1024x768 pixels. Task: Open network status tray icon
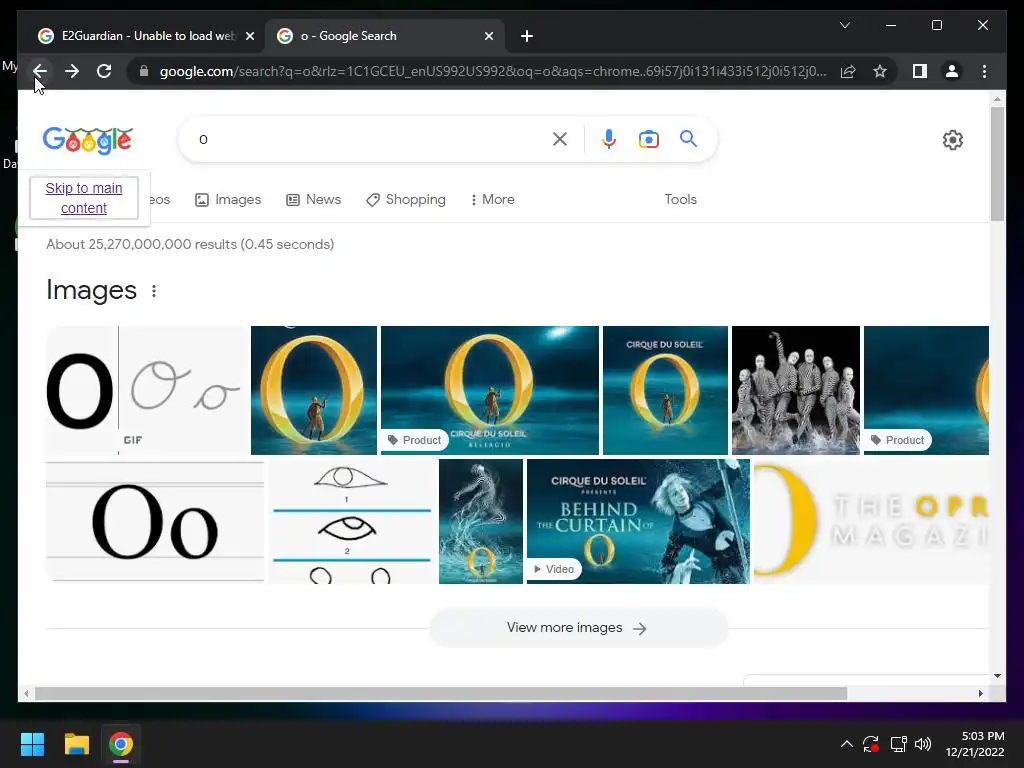click(x=899, y=744)
